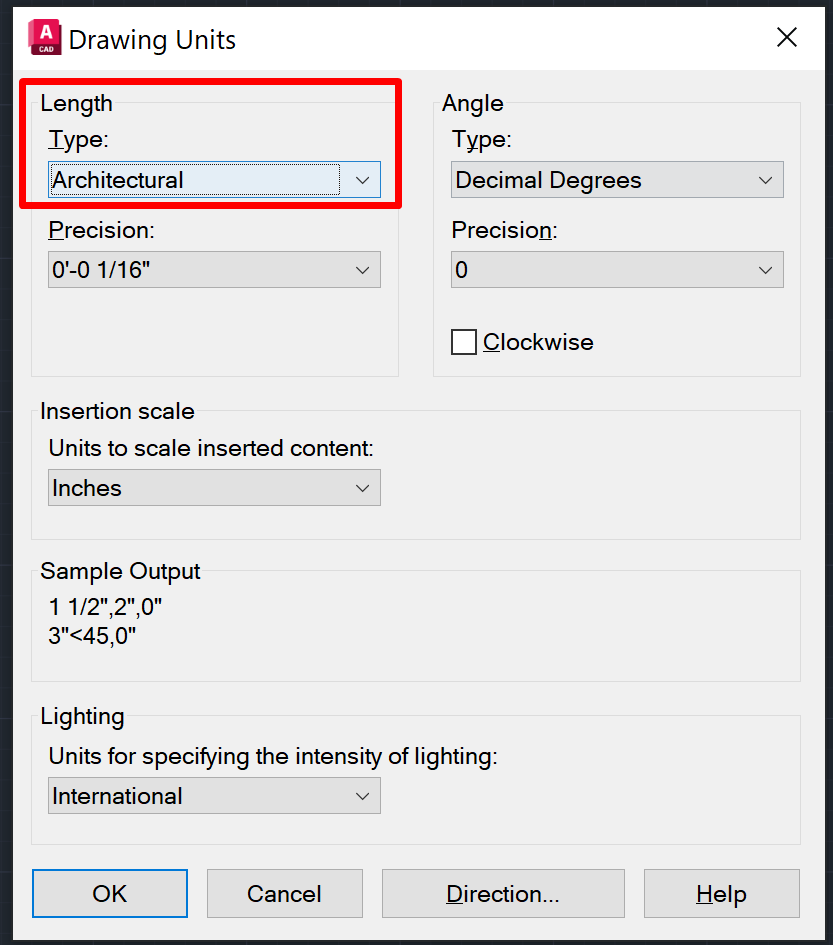Click the Insertion scale group label
The height and width of the screenshot is (945, 833).
pyautogui.click(x=118, y=411)
